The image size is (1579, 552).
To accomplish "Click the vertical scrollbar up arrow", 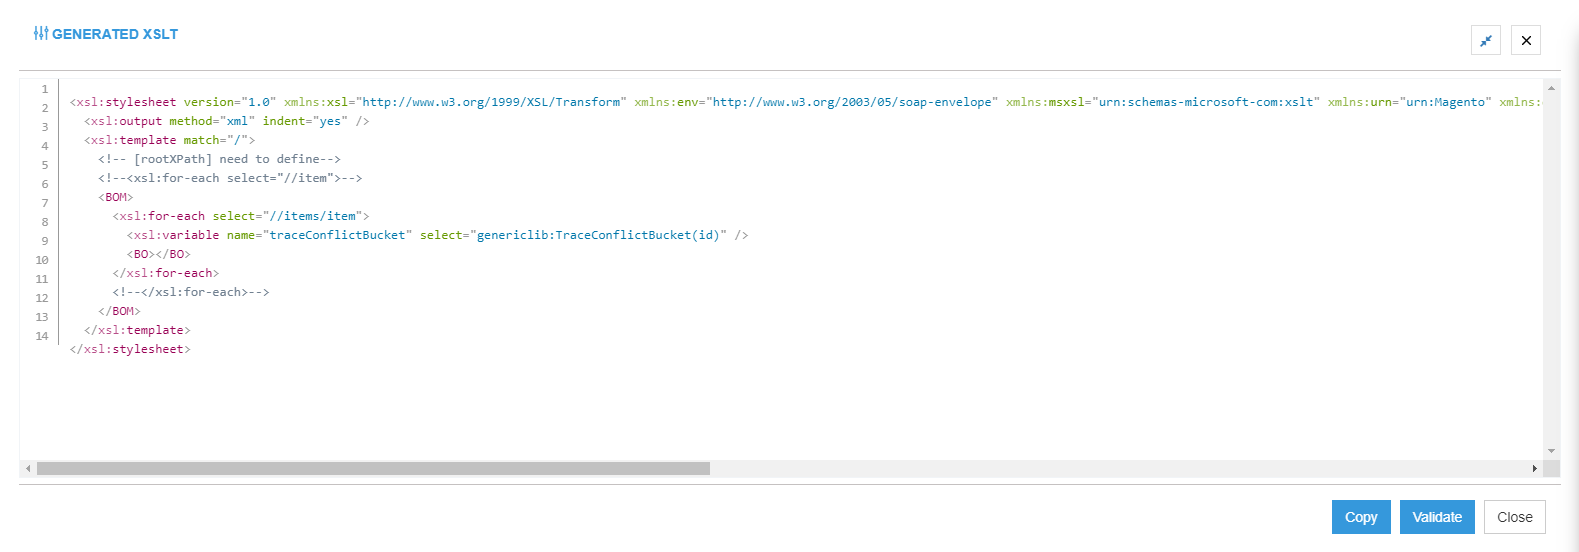I will (x=1551, y=89).
